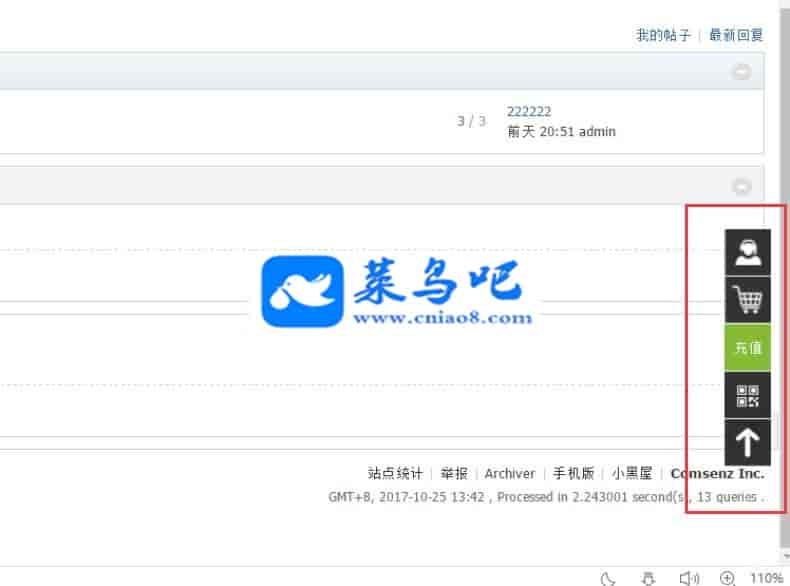The height and width of the screenshot is (586, 790).
Task: Open the 小黑屋 footer link
Action: tap(632, 473)
